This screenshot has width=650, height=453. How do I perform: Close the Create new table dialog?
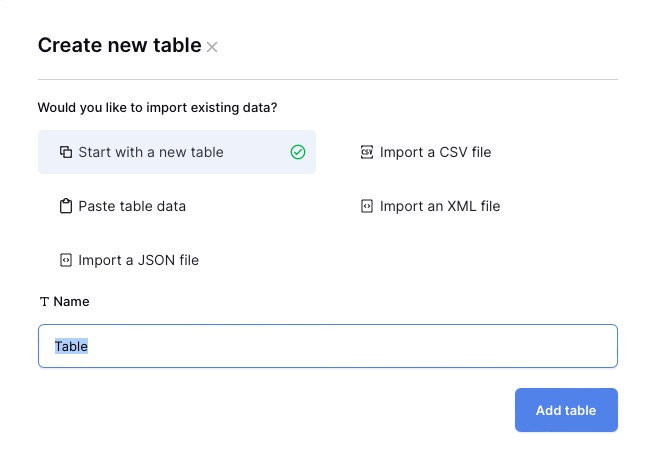(212, 47)
